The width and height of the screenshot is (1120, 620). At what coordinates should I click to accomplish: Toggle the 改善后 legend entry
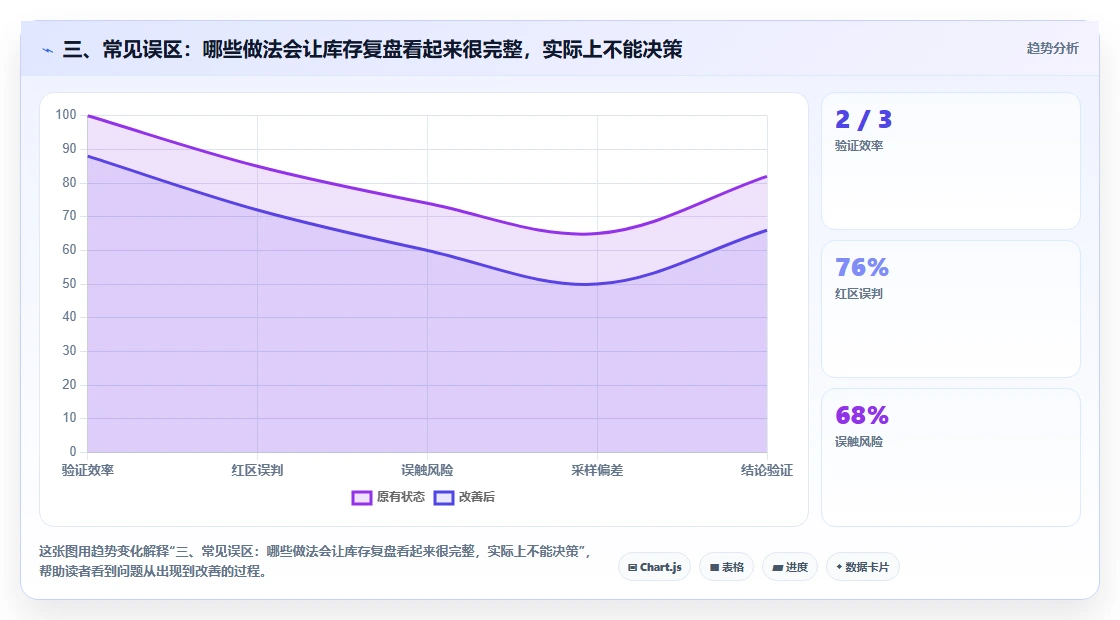[x=464, y=497]
